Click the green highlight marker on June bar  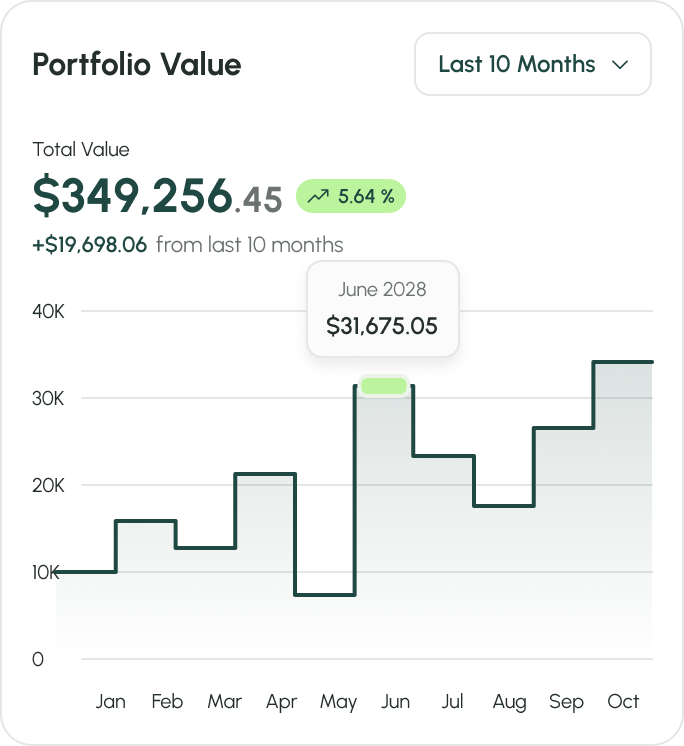[x=384, y=386]
